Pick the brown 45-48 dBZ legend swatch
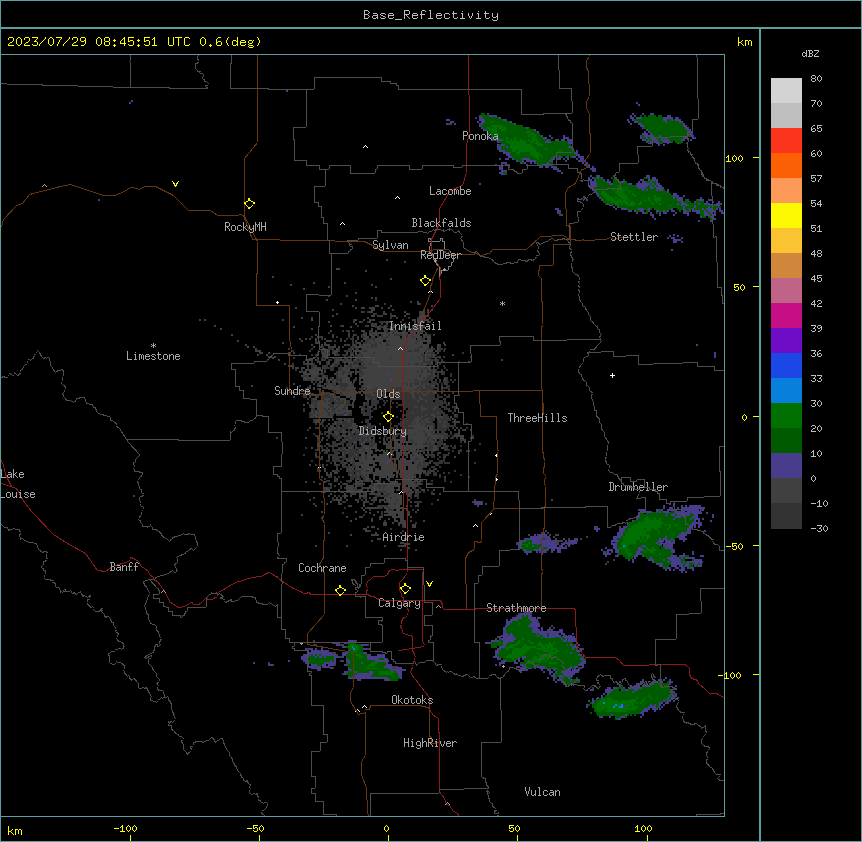Viewport: 862px width, 842px height. pos(786,265)
